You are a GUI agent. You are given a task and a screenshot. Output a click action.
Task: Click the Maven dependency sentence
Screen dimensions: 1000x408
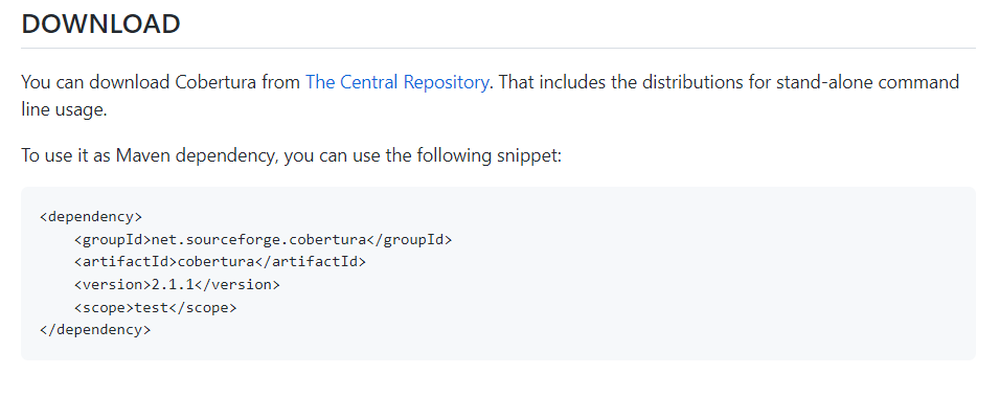coord(291,156)
